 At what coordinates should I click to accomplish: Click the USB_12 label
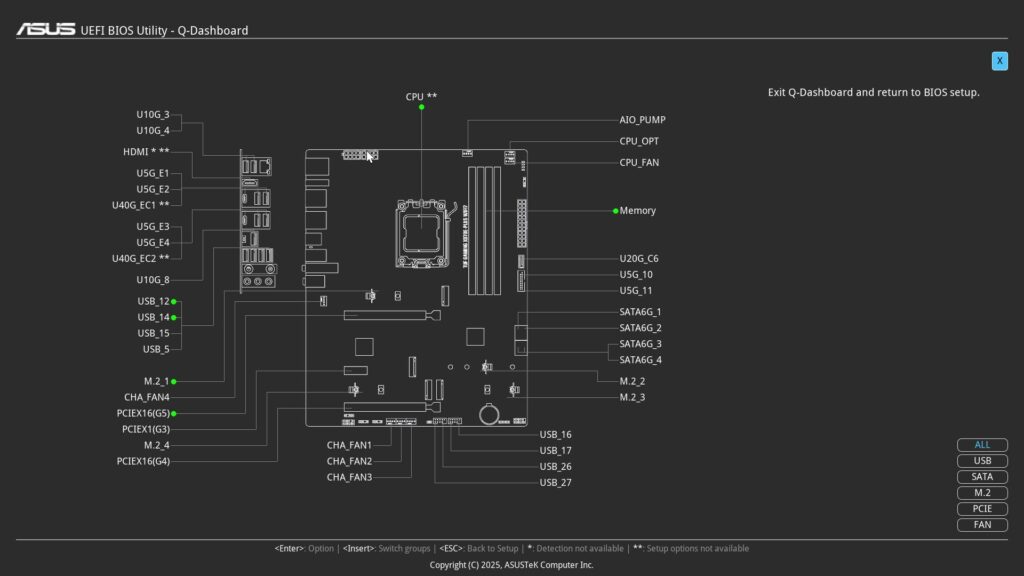coord(153,302)
